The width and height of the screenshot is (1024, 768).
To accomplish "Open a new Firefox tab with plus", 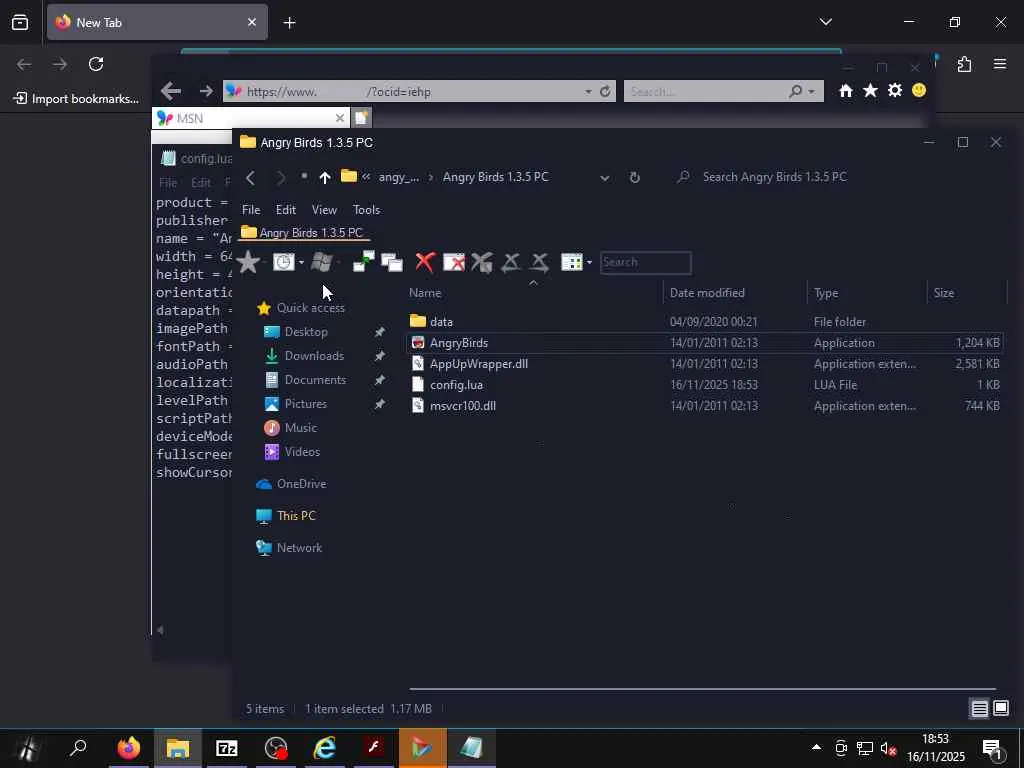I will [x=289, y=23].
